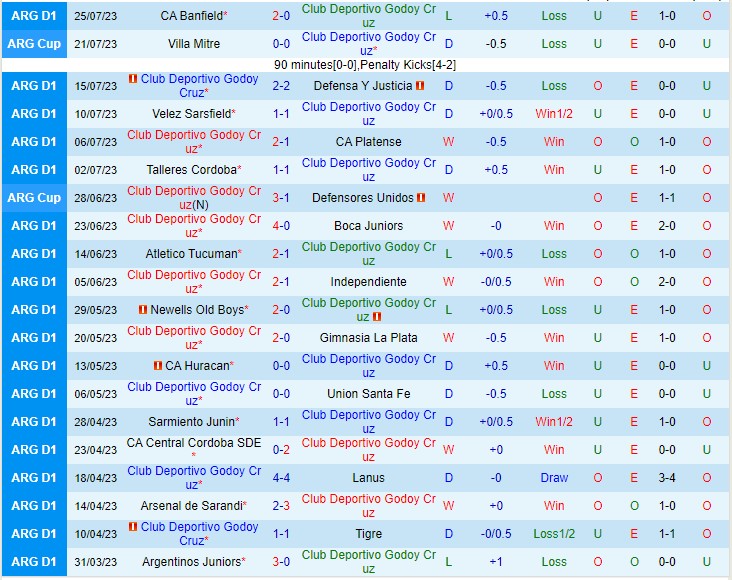
Task: Click 'W' result in CA Platense row
Action: click(448, 142)
